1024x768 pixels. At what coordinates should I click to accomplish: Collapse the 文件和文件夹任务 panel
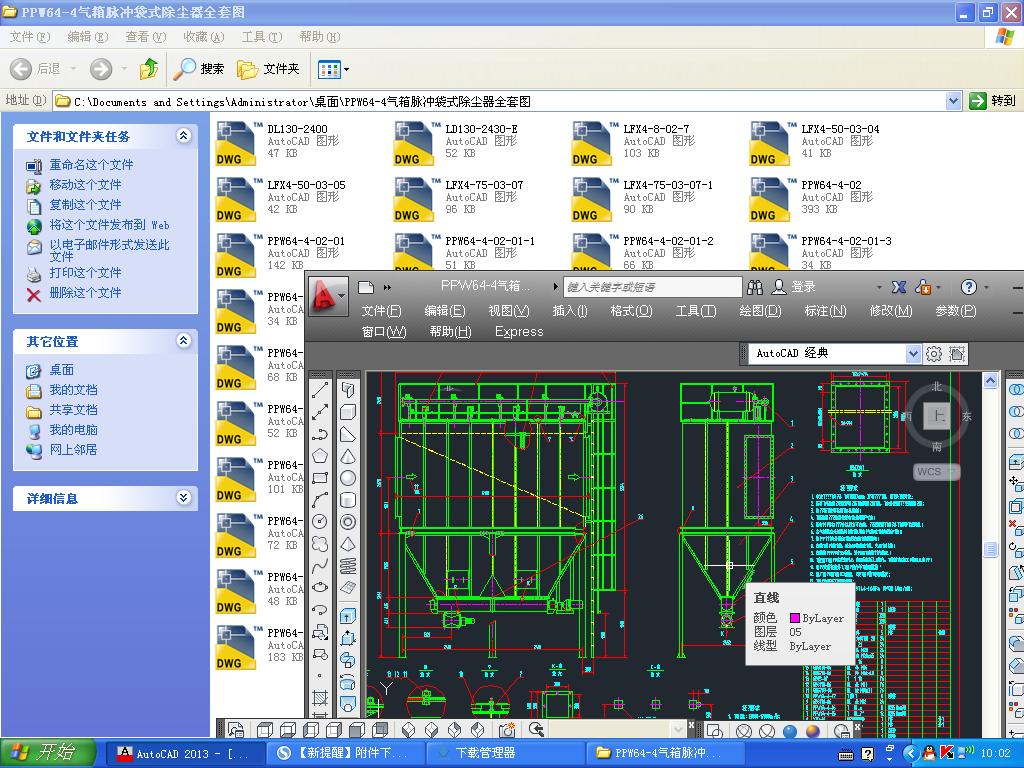coord(183,136)
